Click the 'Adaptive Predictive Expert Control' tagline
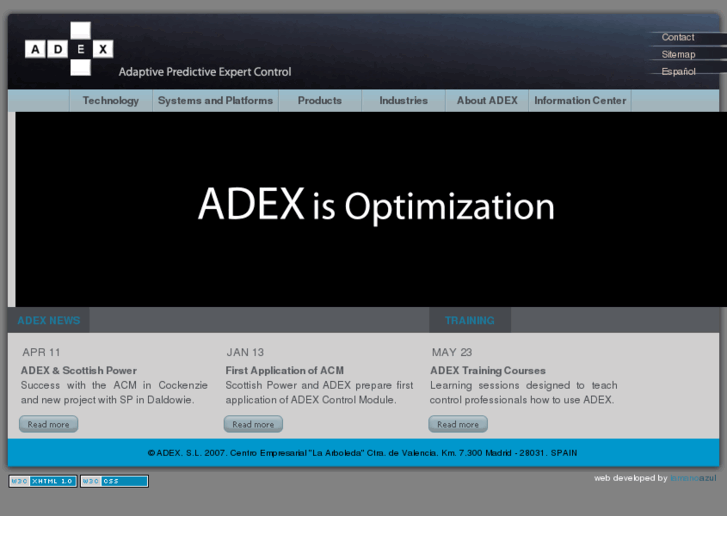Screen dimensions: 727x545 (x=205, y=72)
